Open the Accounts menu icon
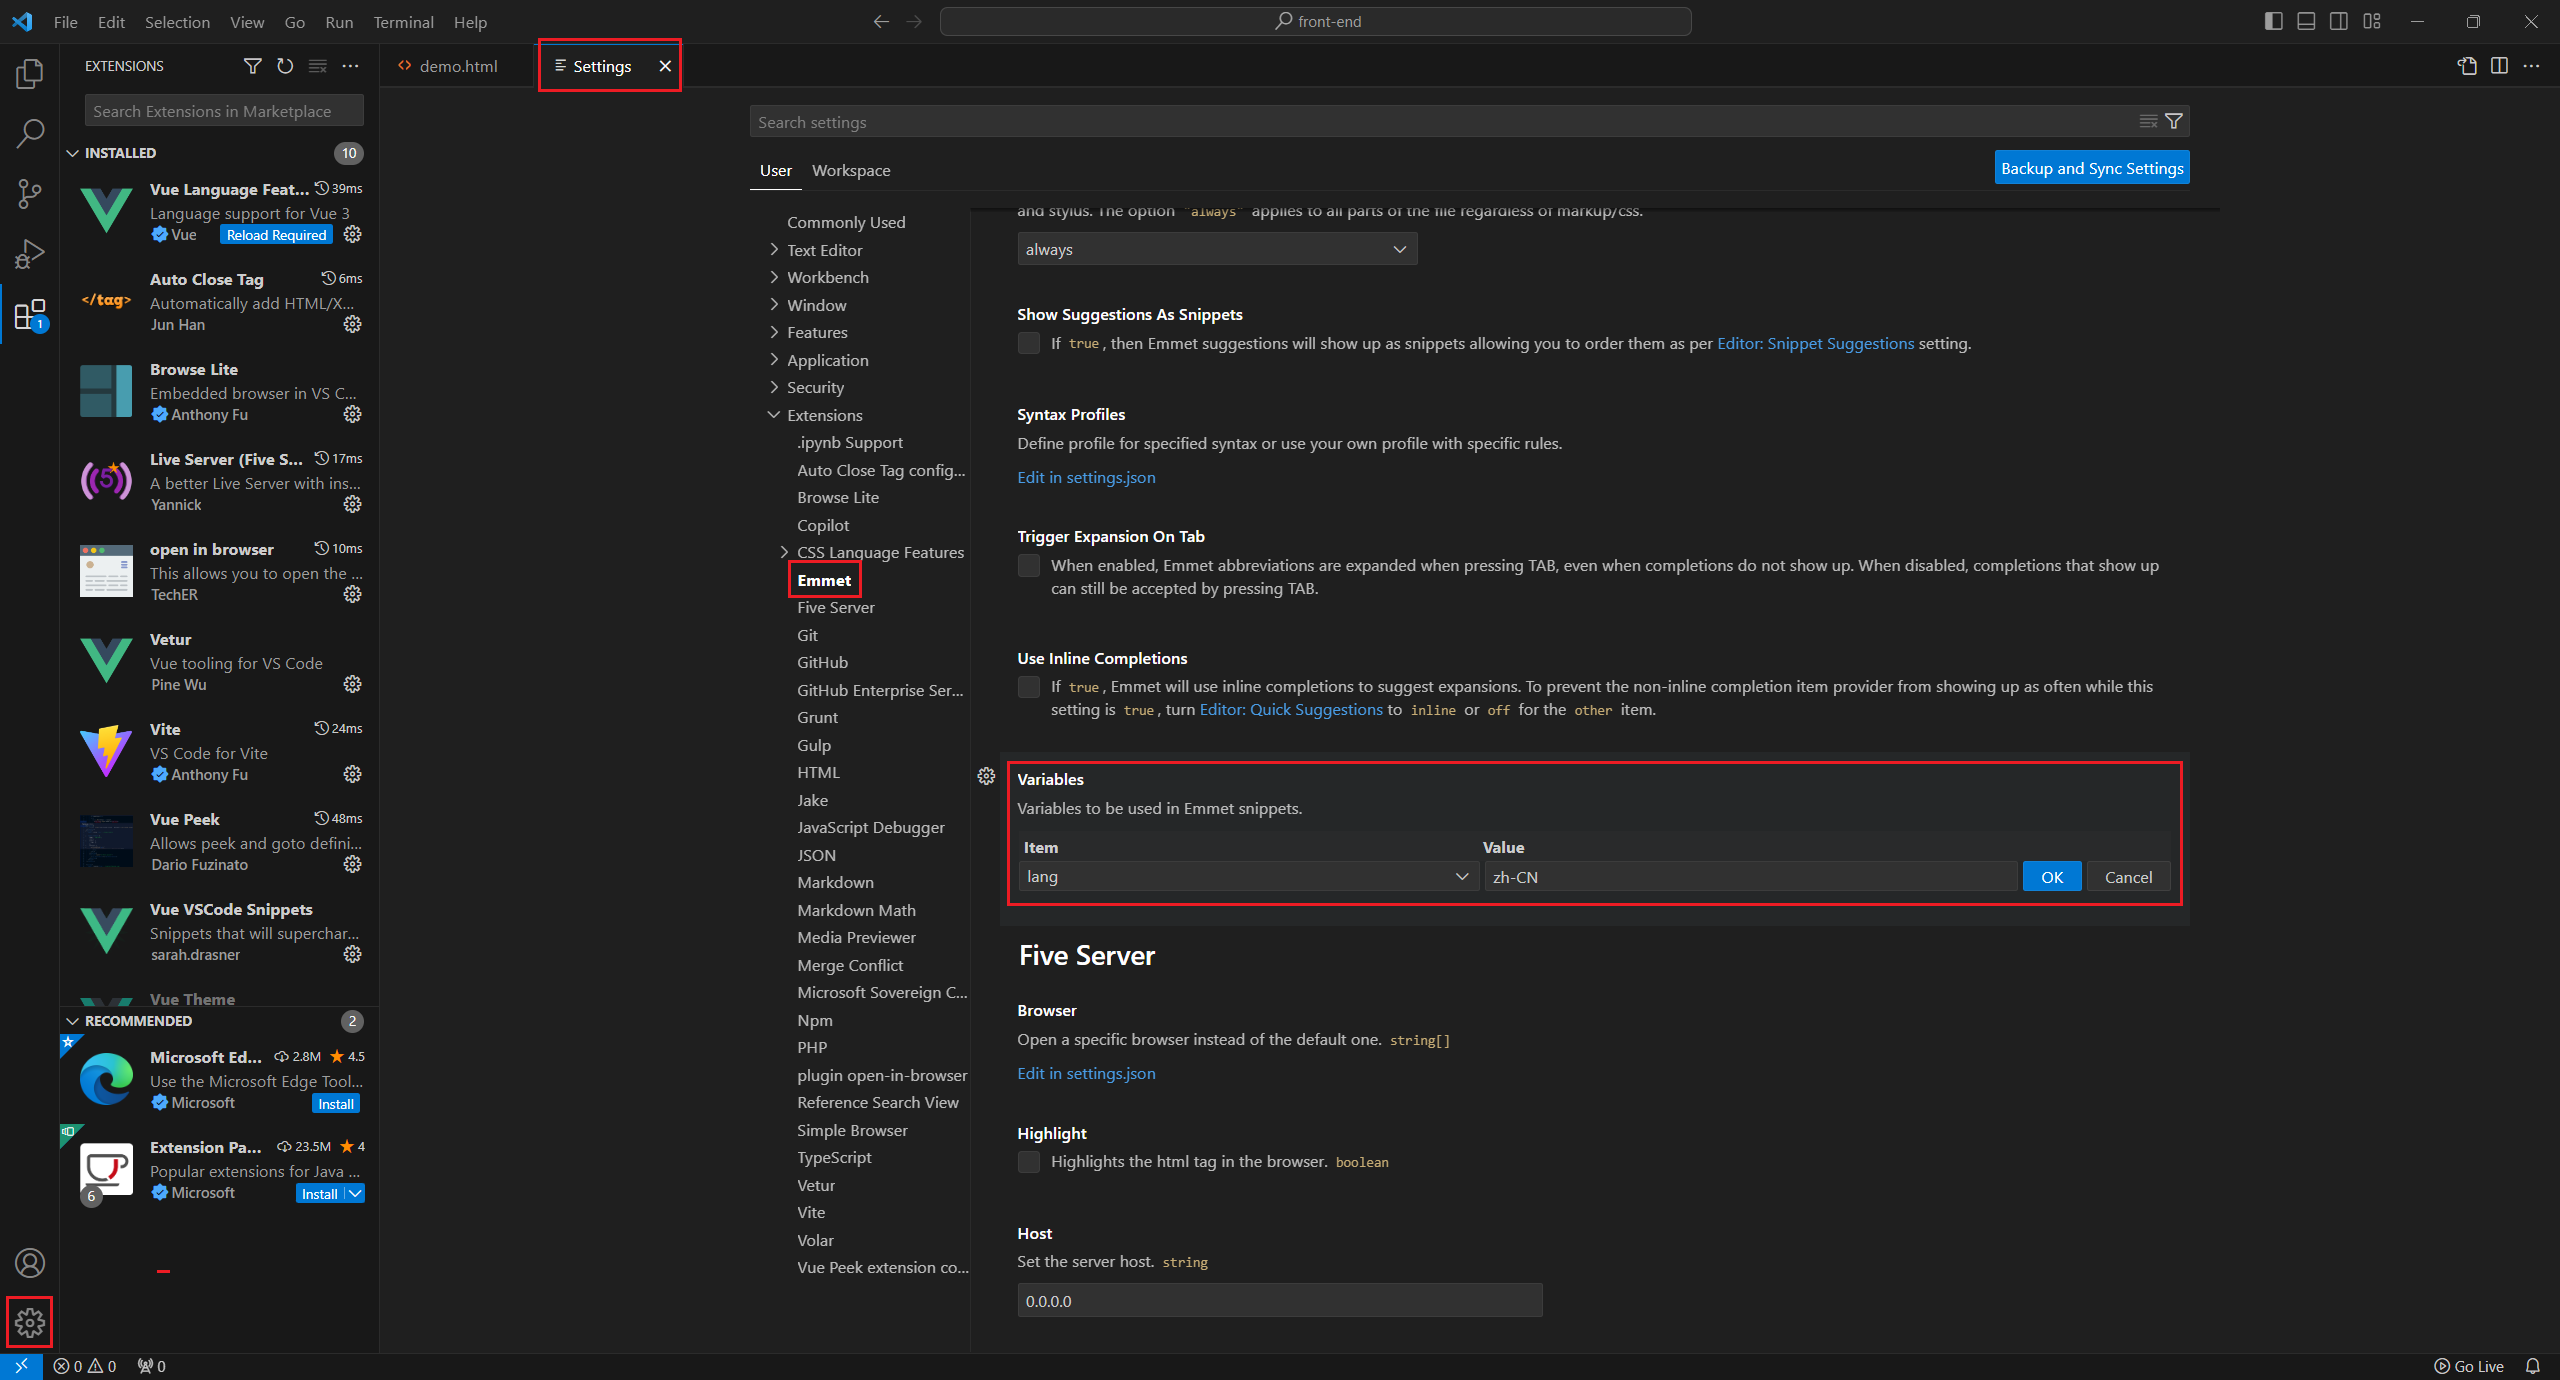The width and height of the screenshot is (2560, 1380). 30,1263
